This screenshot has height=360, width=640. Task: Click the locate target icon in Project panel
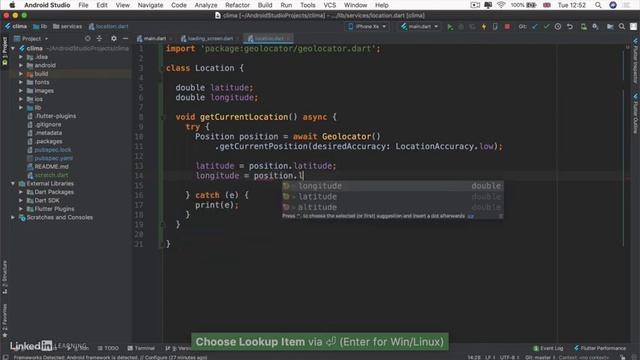pos(87,38)
